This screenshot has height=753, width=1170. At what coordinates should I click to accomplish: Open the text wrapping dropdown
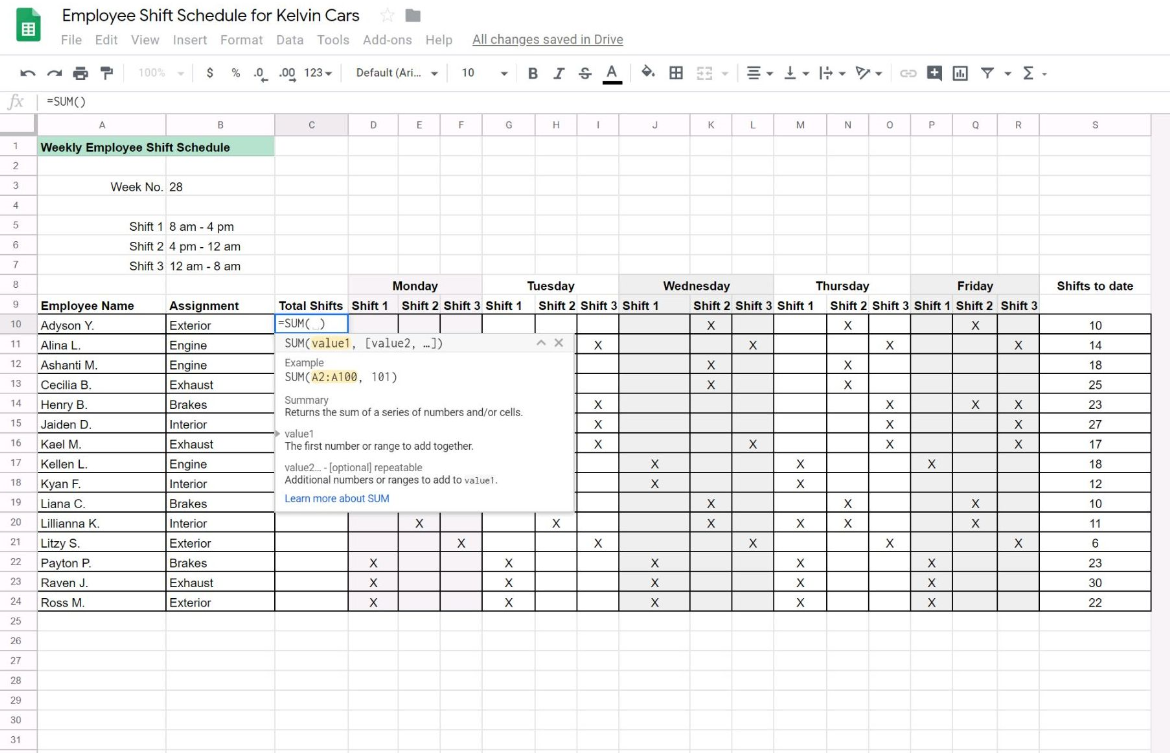[x=832, y=73]
